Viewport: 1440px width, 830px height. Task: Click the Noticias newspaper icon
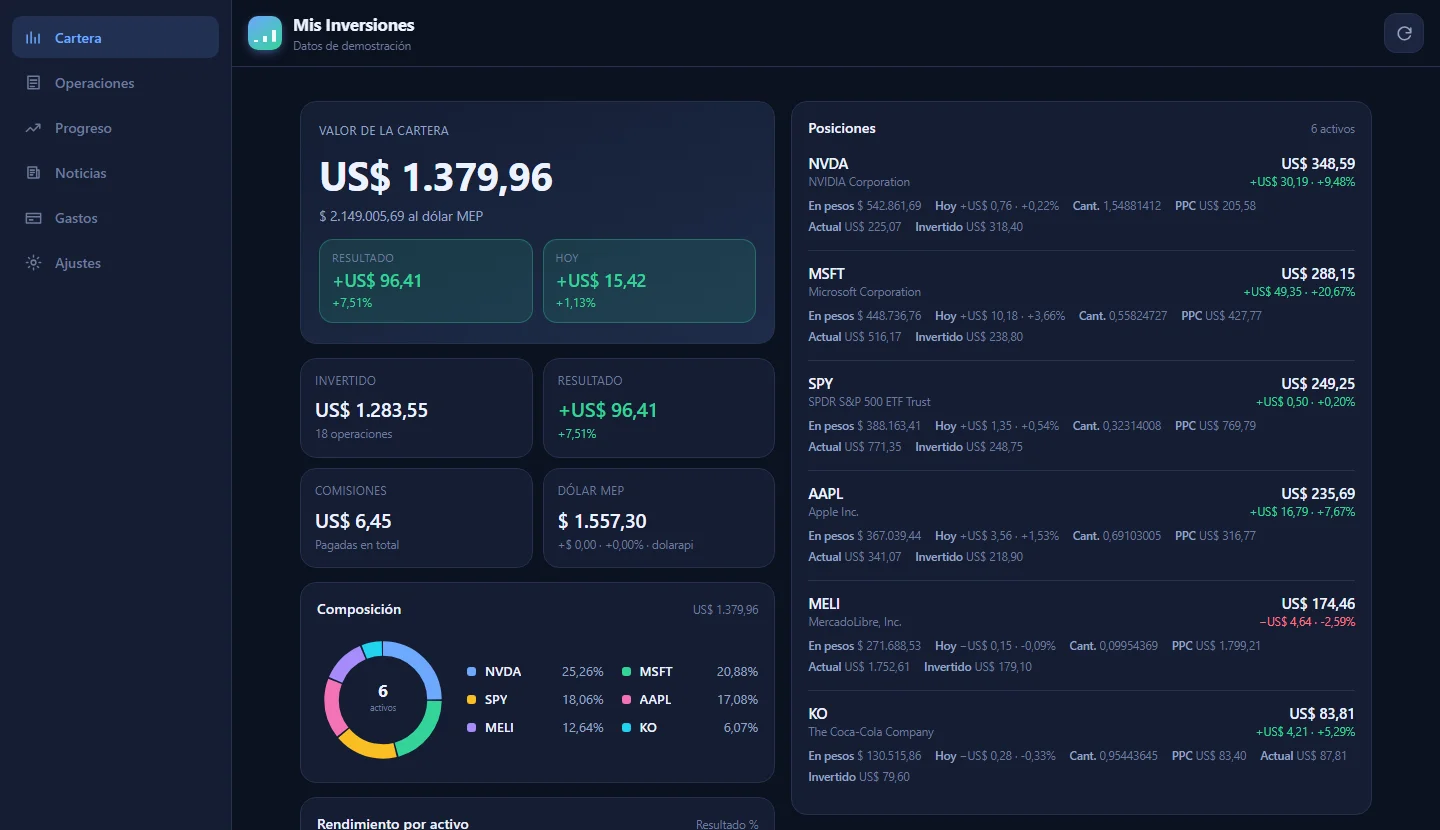[x=33, y=173]
